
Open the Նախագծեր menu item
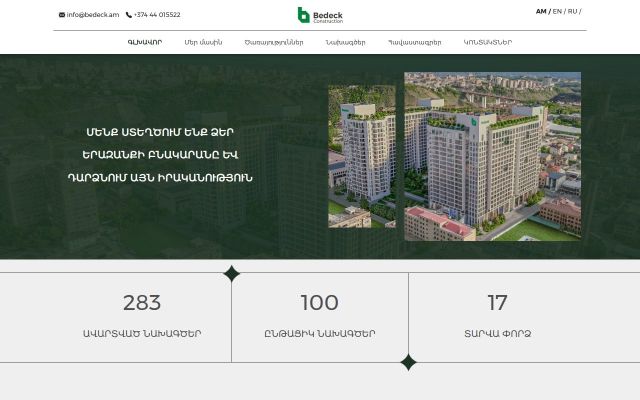(x=345, y=42)
